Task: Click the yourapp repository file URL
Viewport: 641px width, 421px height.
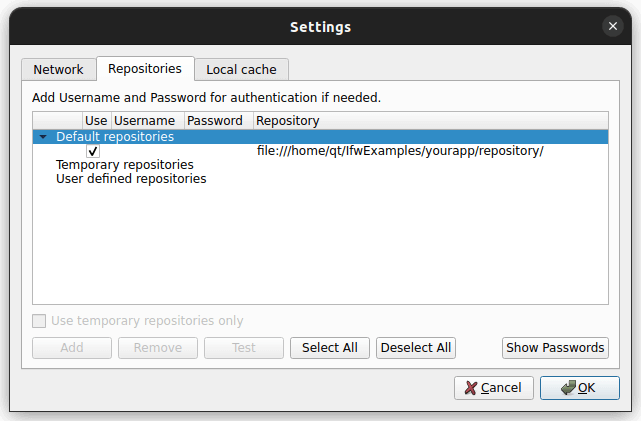Action: pyautogui.click(x=400, y=151)
